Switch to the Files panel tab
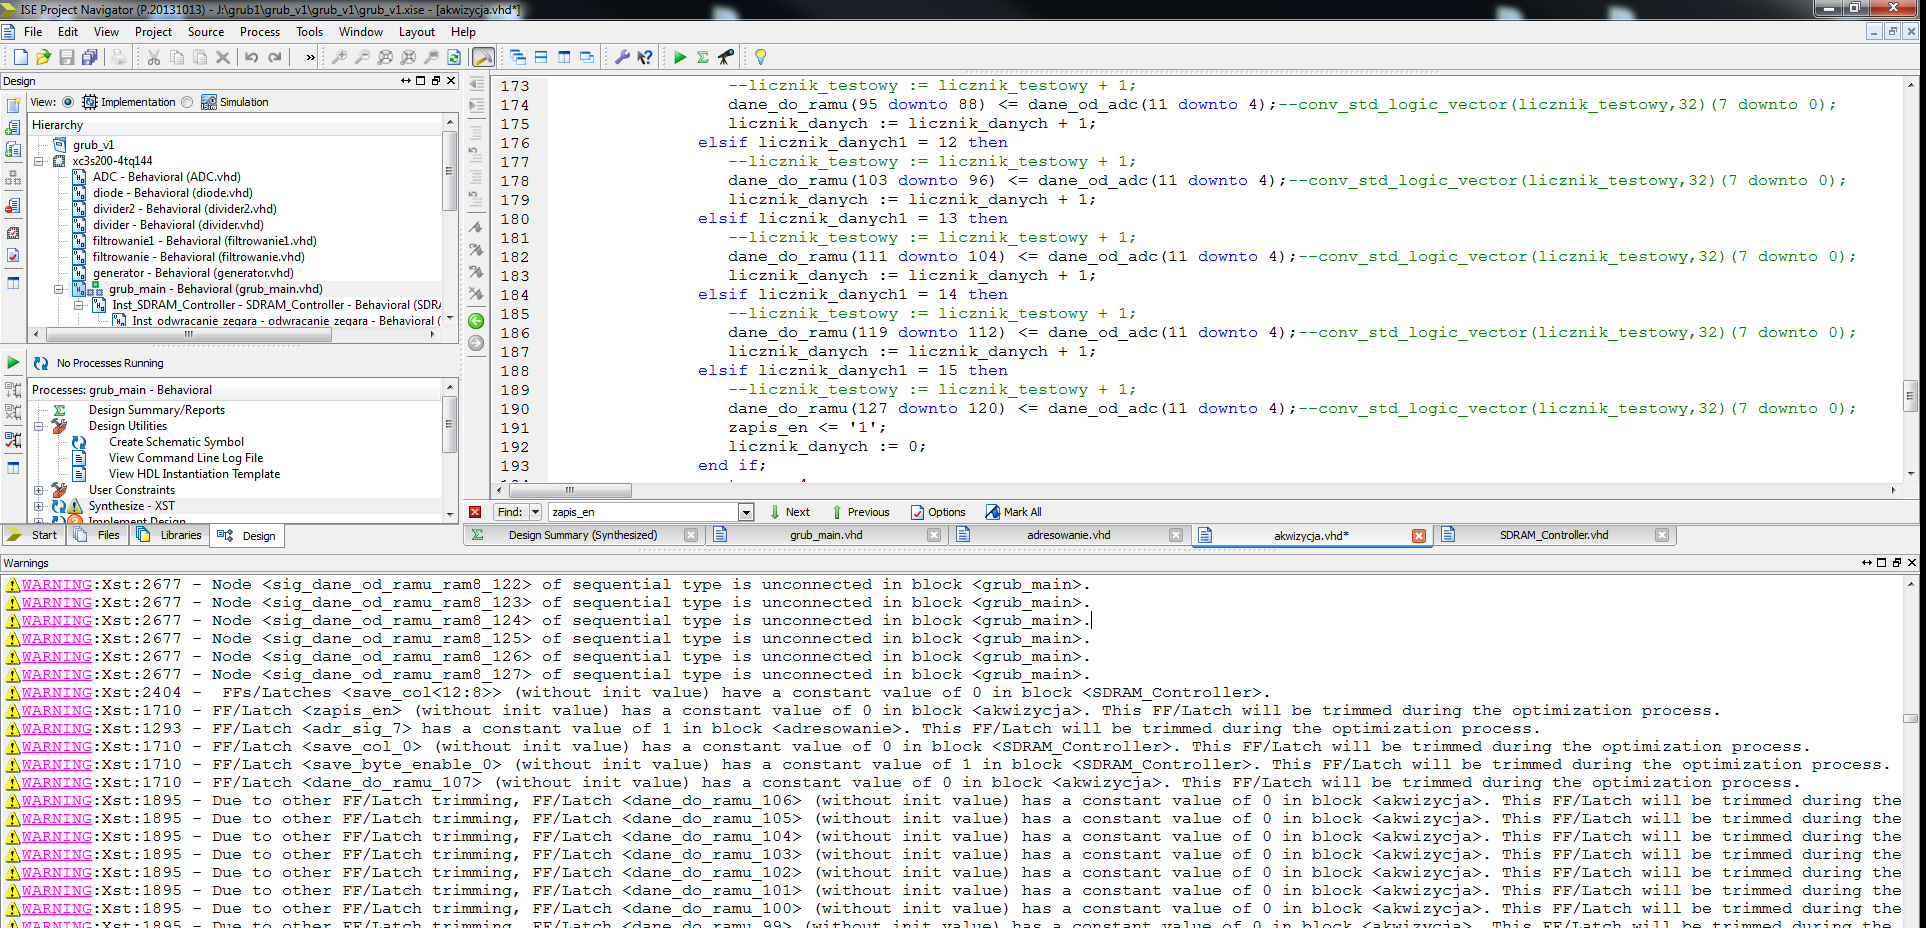This screenshot has height=928, width=1926. click(98, 535)
